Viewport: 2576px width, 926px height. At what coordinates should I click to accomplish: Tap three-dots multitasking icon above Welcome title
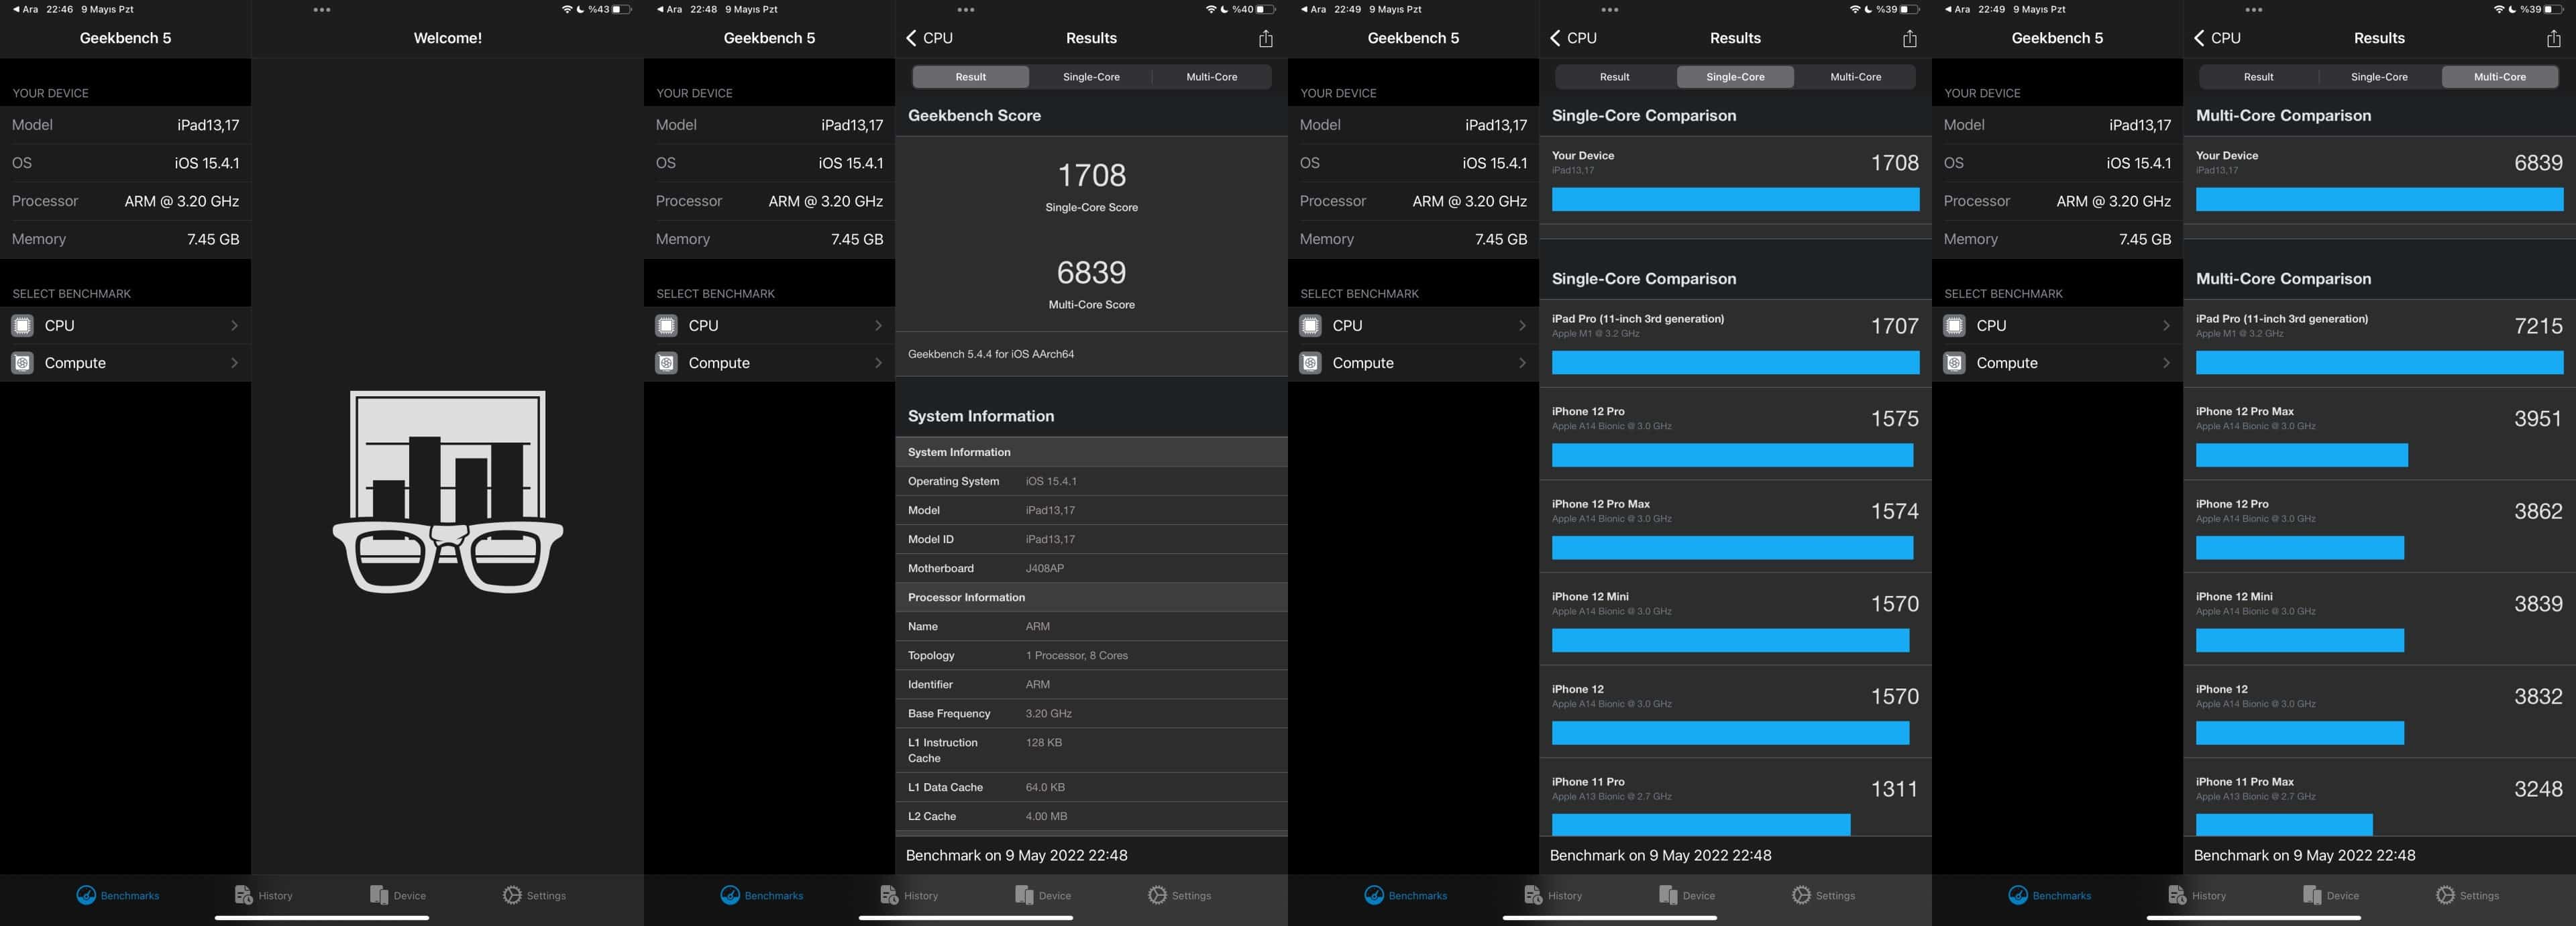322,10
